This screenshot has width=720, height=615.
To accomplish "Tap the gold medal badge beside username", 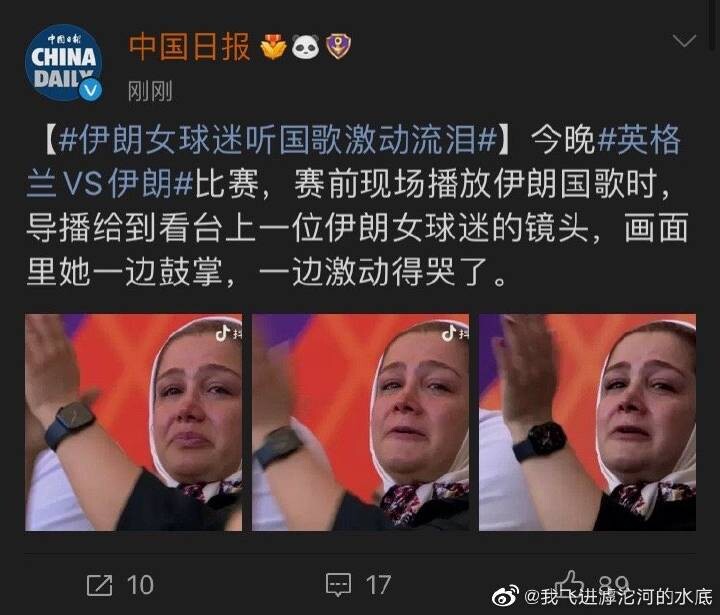I will pos(273,47).
